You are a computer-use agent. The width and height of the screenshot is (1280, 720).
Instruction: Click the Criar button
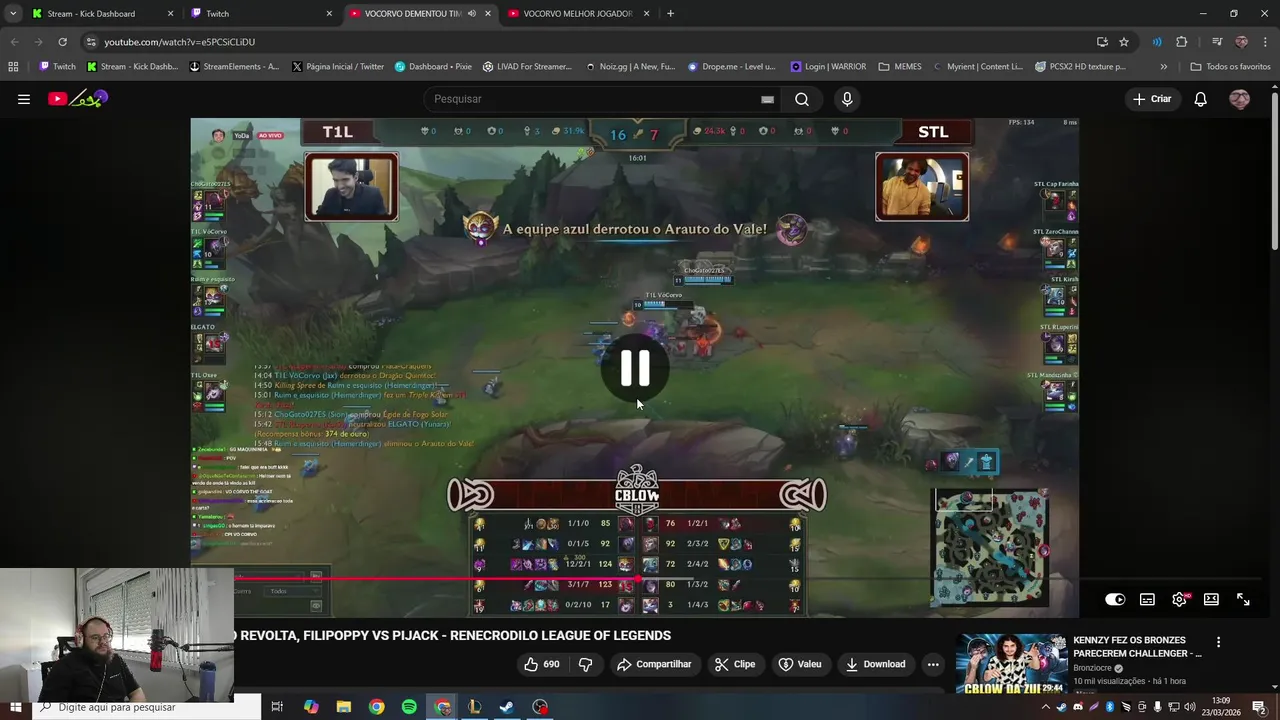(x=1151, y=99)
